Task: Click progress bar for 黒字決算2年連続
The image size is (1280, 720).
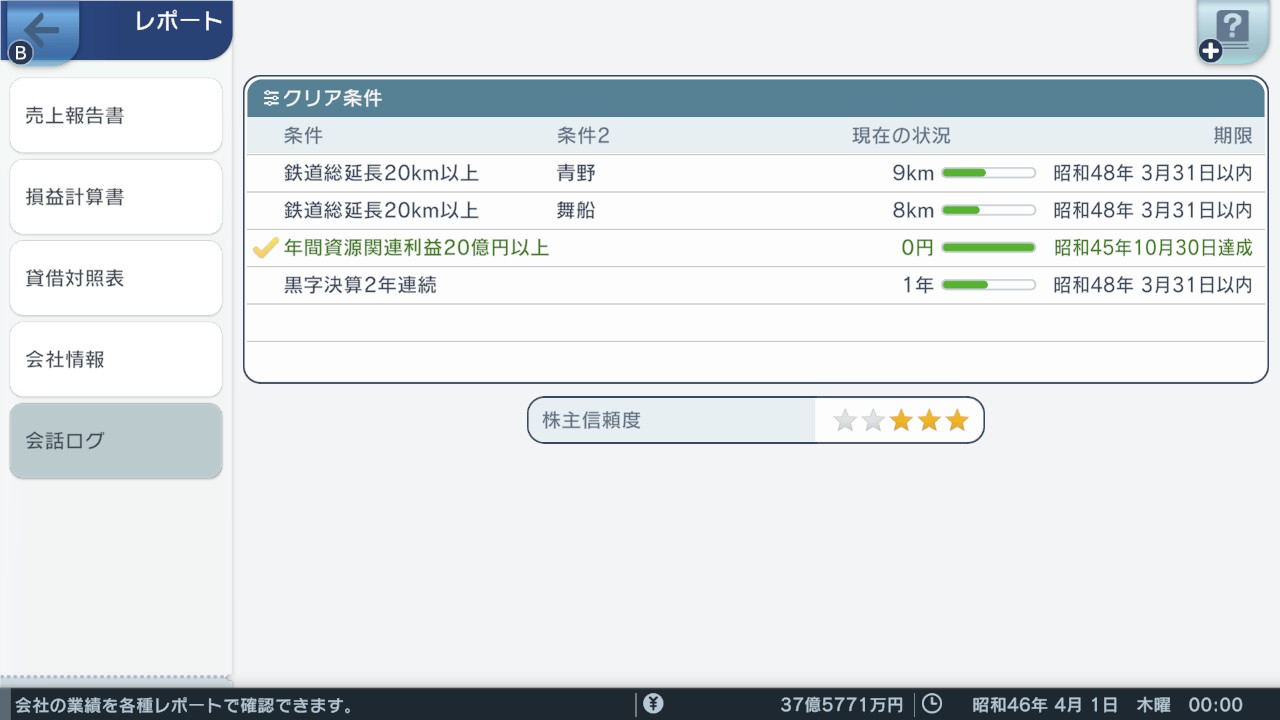Action: pos(989,285)
